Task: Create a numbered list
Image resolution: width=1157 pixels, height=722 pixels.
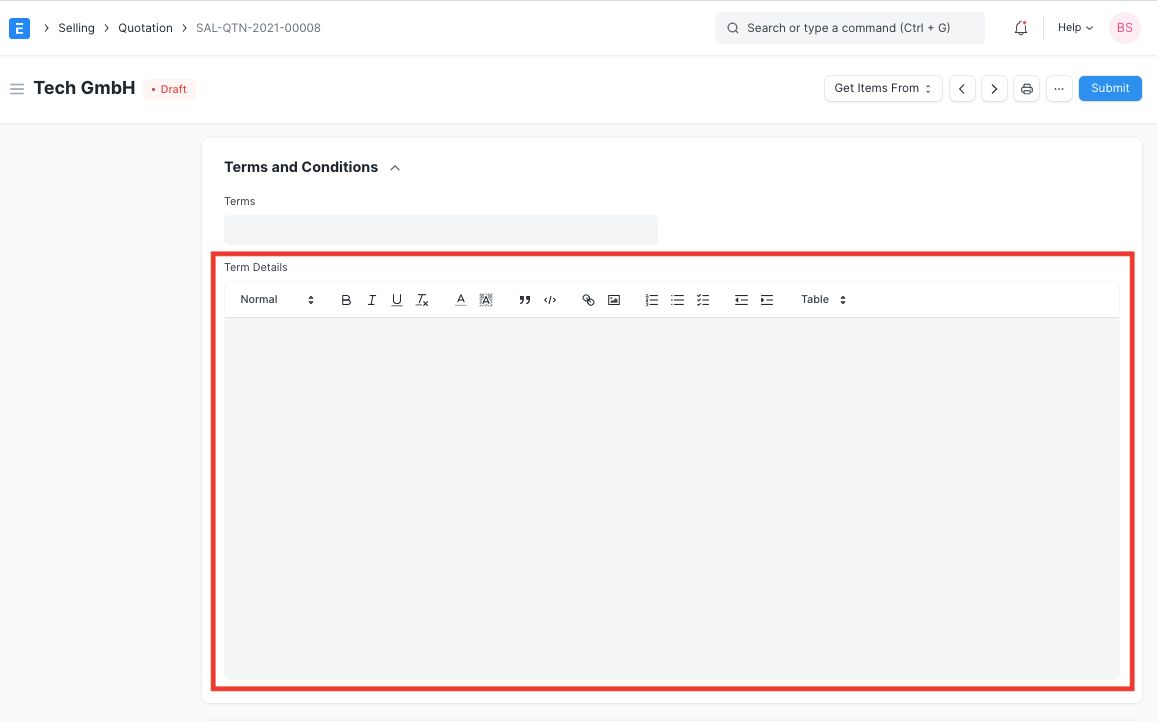Action: tap(651, 299)
